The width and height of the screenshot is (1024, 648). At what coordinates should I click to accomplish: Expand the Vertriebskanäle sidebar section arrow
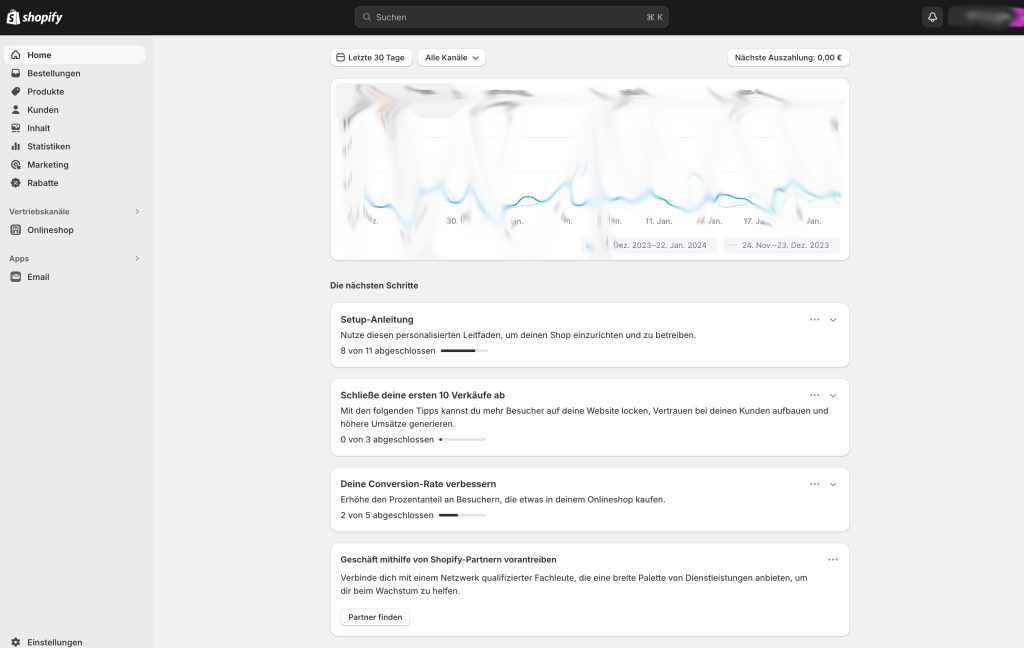[137, 212]
